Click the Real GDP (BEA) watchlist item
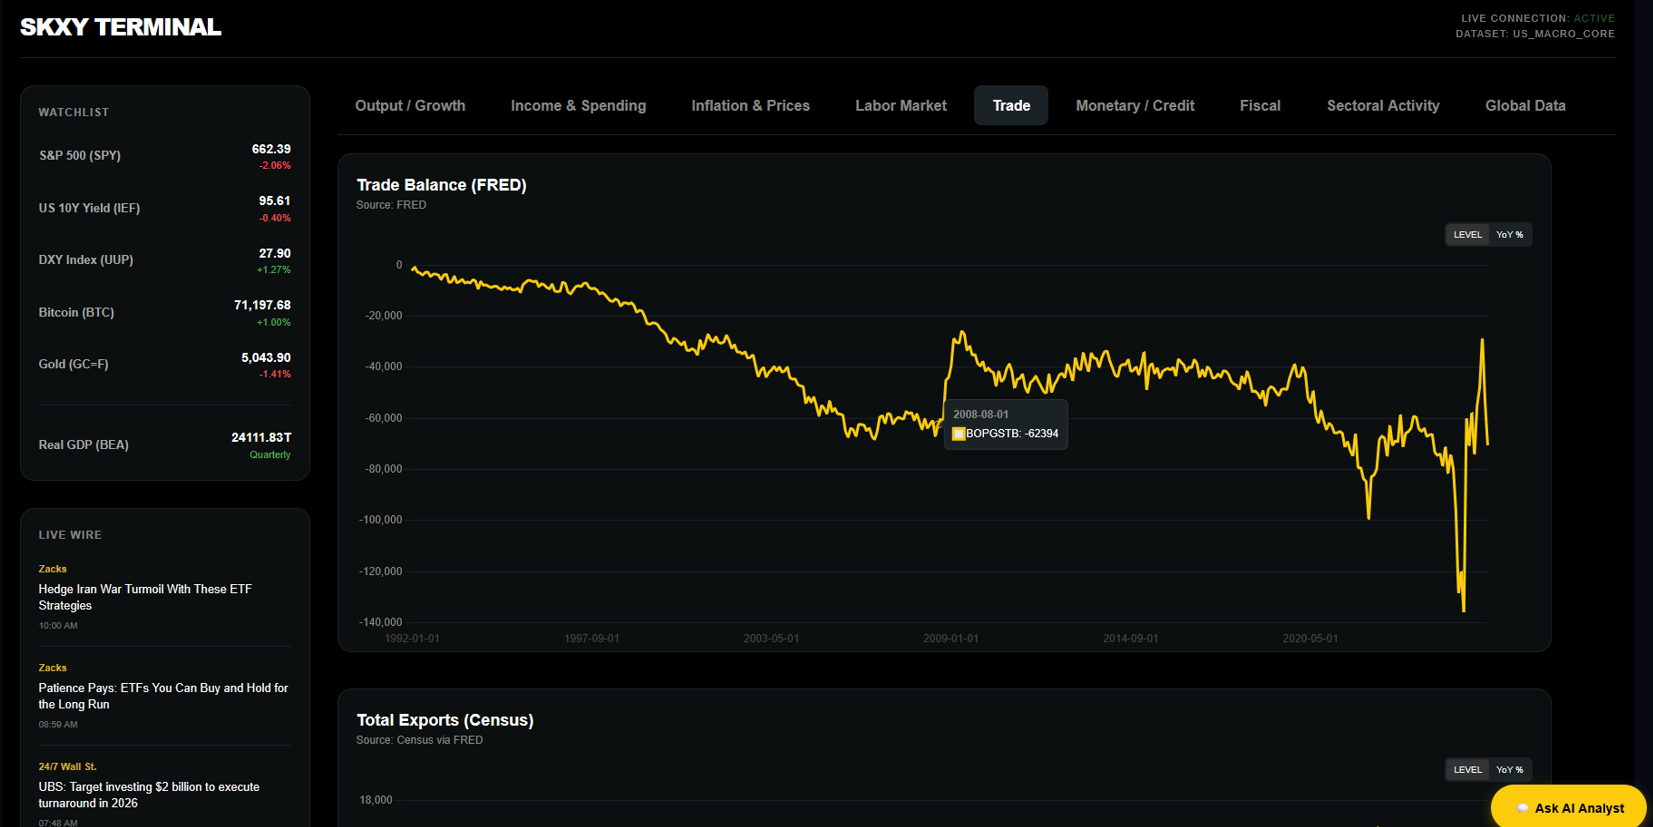The height and width of the screenshot is (827, 1653). [164, 445]
